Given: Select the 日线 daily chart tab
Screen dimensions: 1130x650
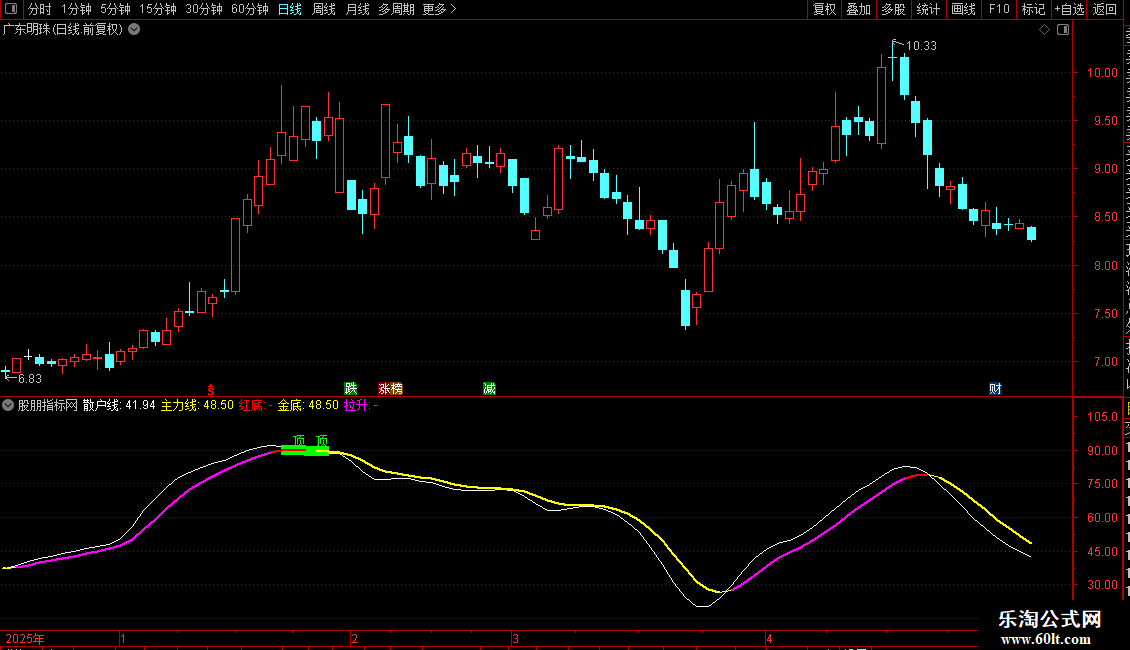Looking at the screenshot, I should 290,9.
